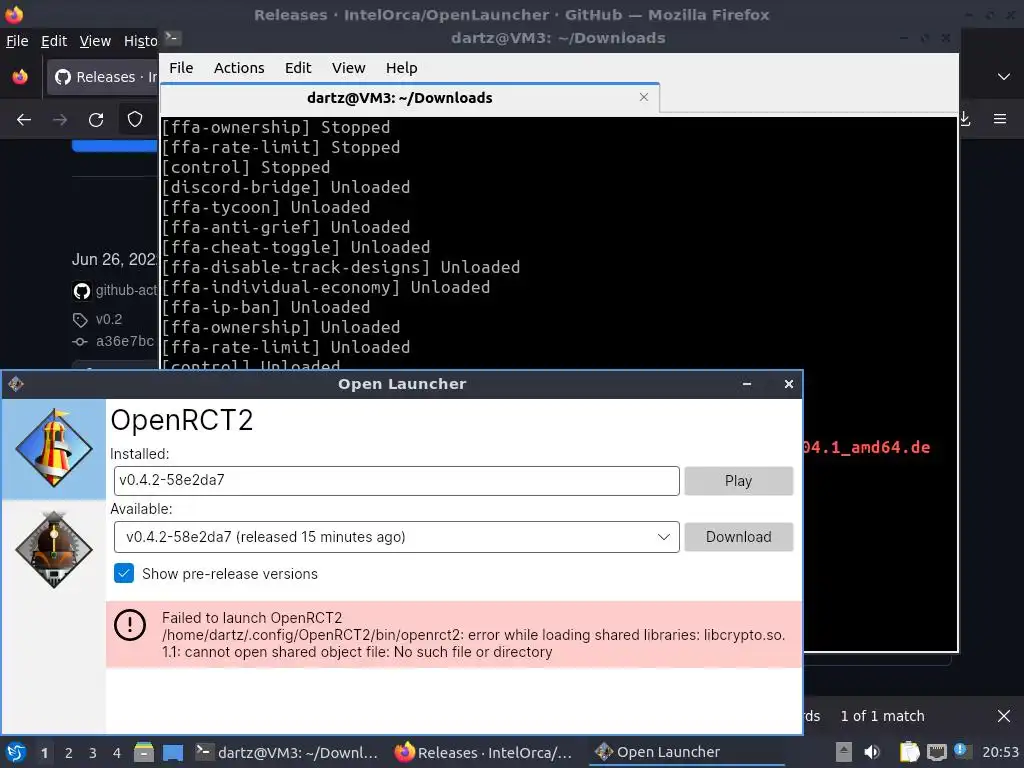Open terminal Help menu
Screen dimensions: 1024x768
(x=401, y=68)
